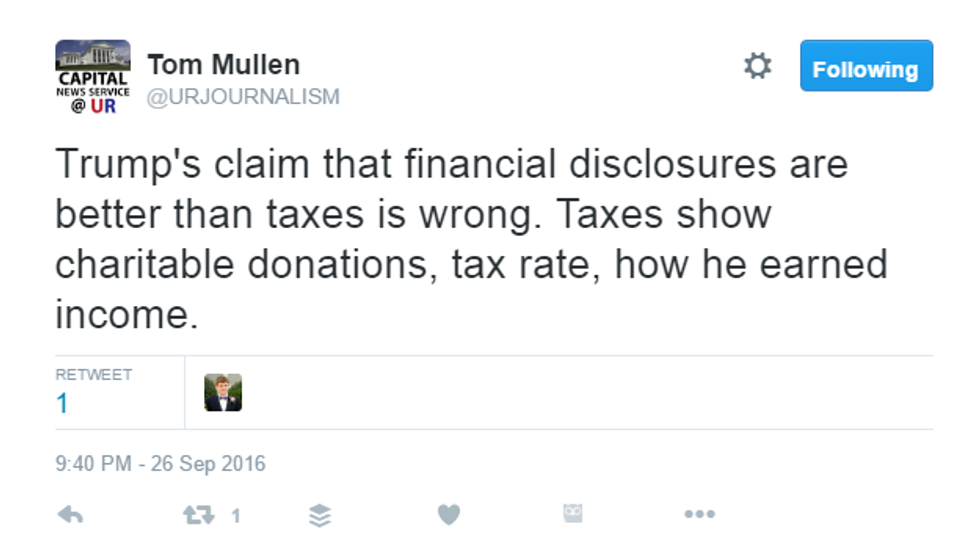Click the reply arrow icon
The width and height of the screenshot is (980, 550).
[x=69, y=515]
